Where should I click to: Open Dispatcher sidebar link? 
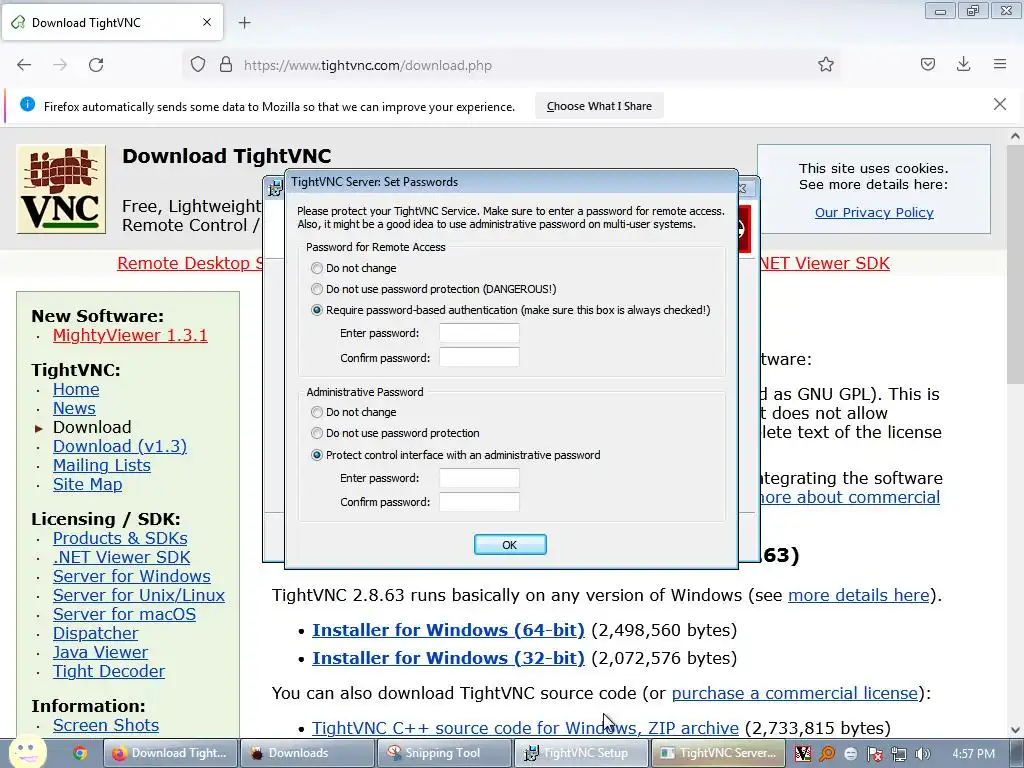95,633
